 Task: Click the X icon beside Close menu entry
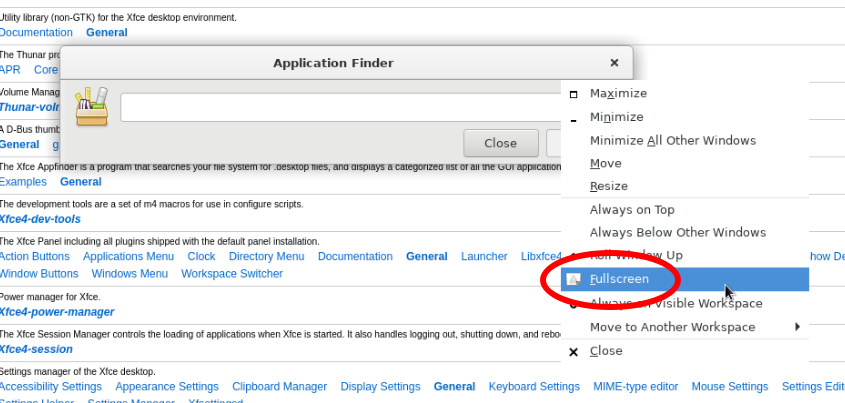pyautogui.click(x=573, y=352)
